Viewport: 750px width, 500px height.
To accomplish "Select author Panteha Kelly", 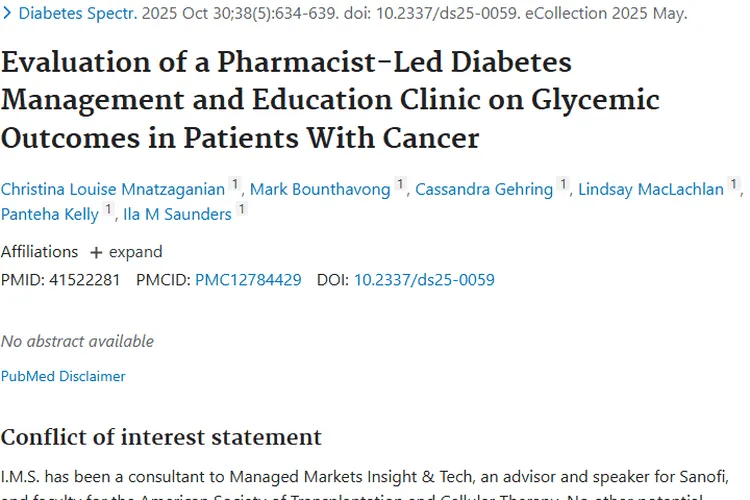I will point(50,214).
